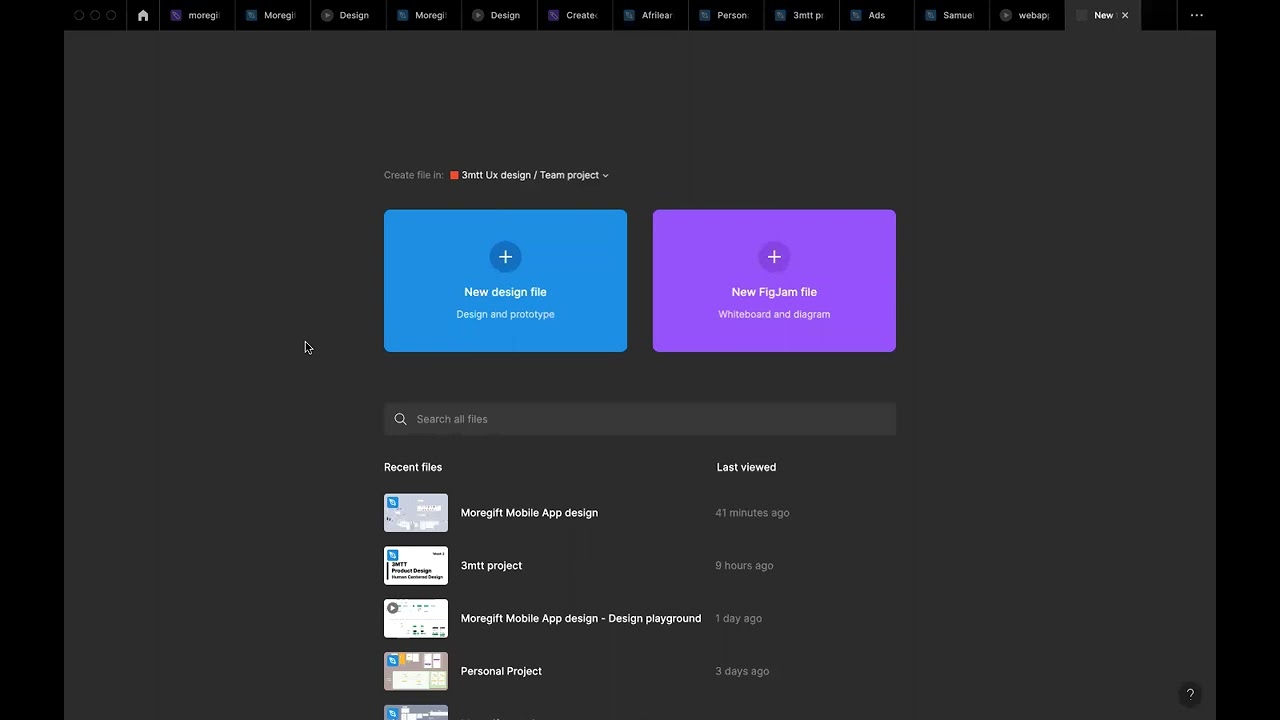Click the search magnifier icon

[400, 419]
